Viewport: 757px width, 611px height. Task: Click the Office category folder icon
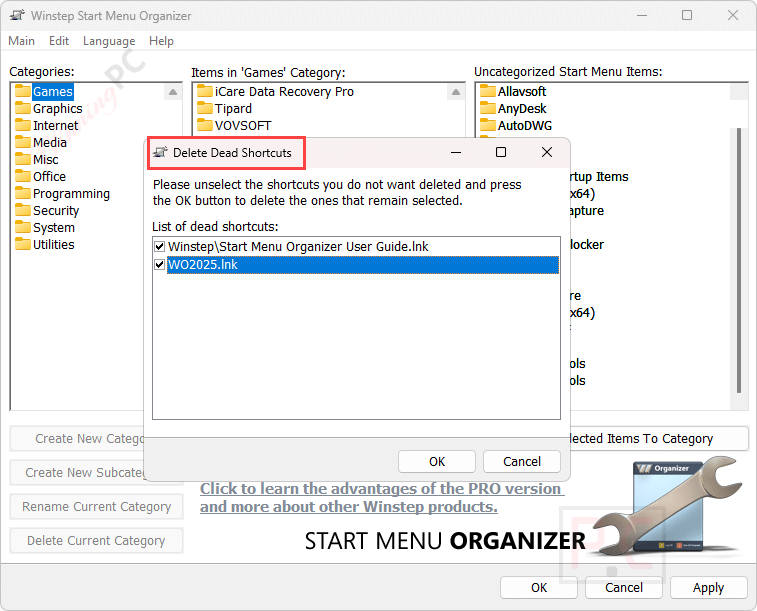pyautogui.click(x=23, y=176)
